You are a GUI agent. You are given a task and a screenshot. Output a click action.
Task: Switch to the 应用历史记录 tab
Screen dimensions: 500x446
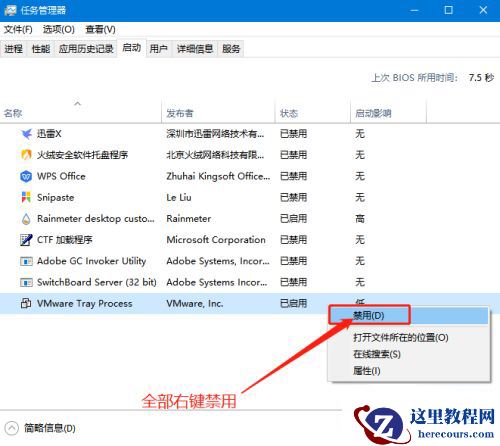[86, 49]
